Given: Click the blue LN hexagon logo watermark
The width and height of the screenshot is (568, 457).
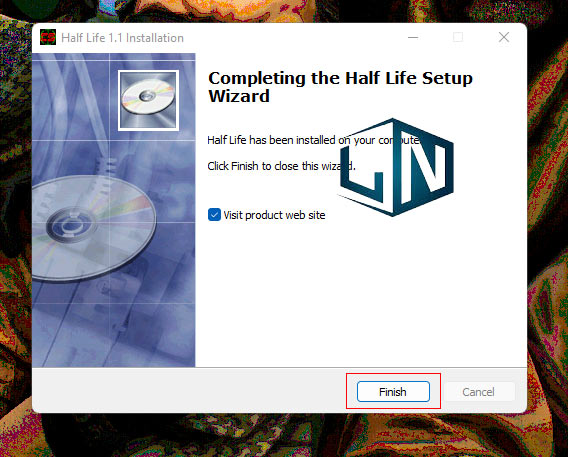Looking at the screenshot, I should click(x=396, y=167).
